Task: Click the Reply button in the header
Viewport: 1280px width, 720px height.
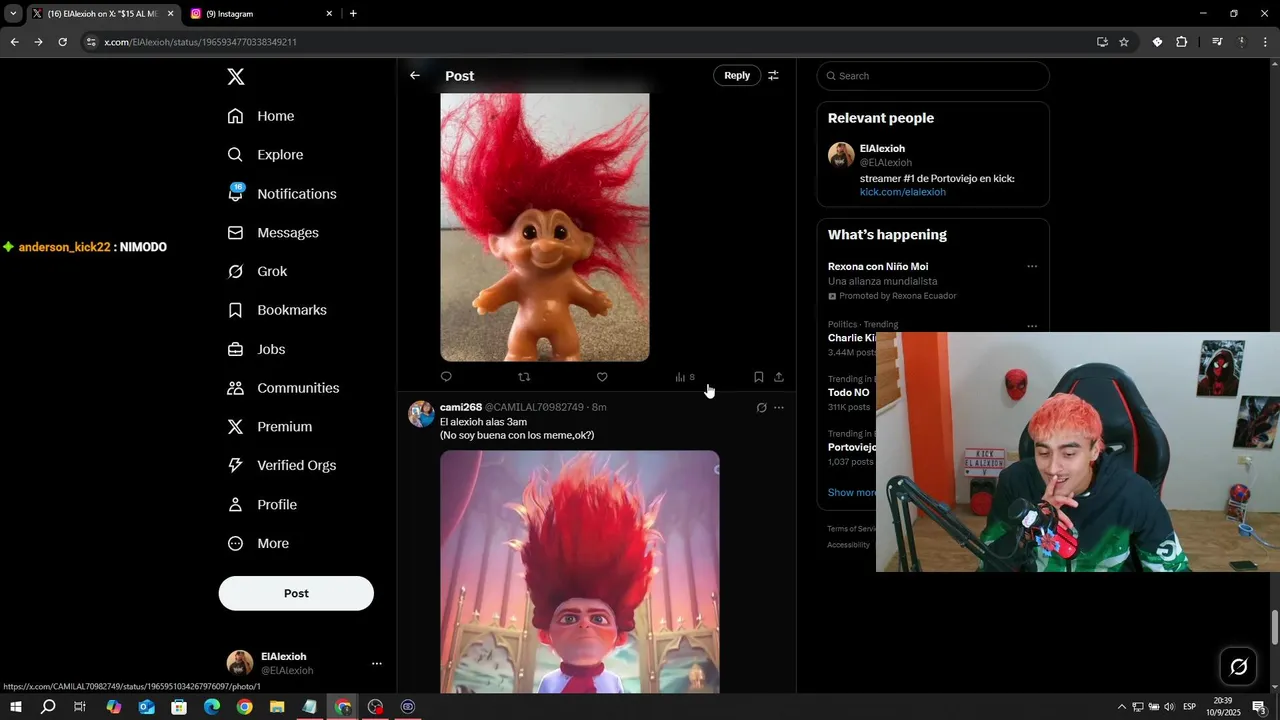Action: pyautogui.click(x=737, y=76)
